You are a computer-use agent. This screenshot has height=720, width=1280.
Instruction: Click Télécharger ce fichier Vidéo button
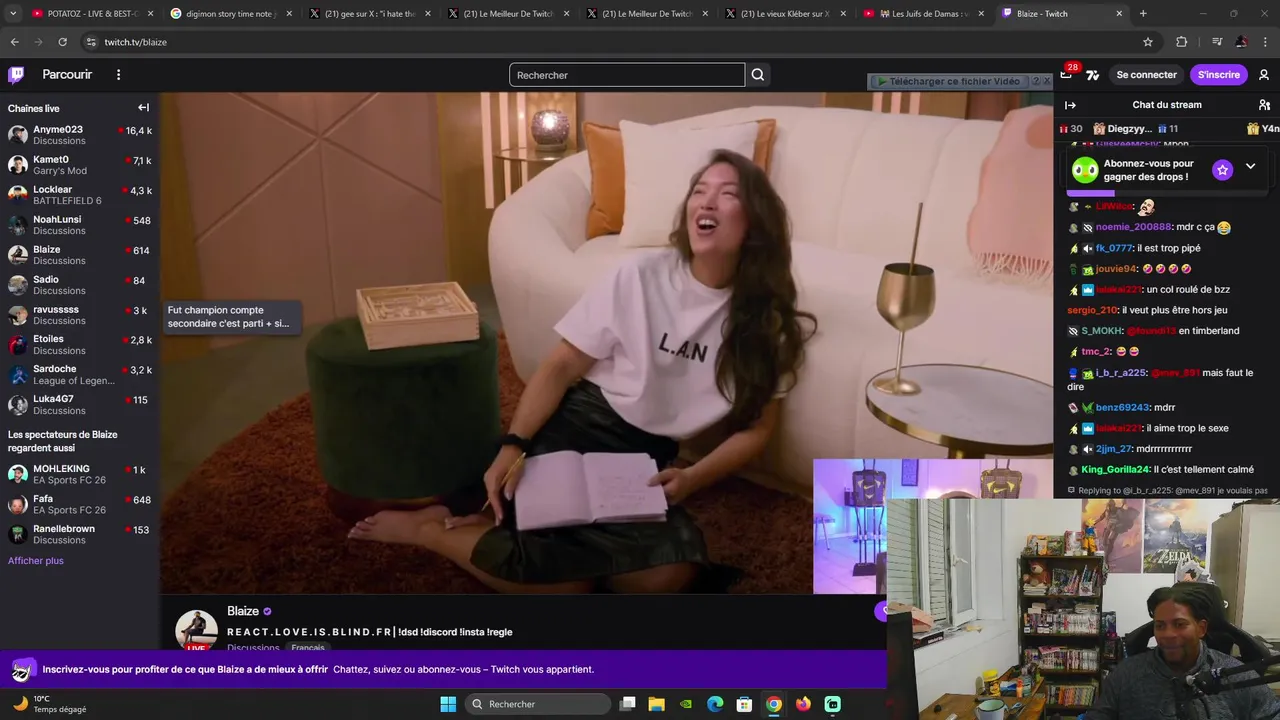pos(948,81)
